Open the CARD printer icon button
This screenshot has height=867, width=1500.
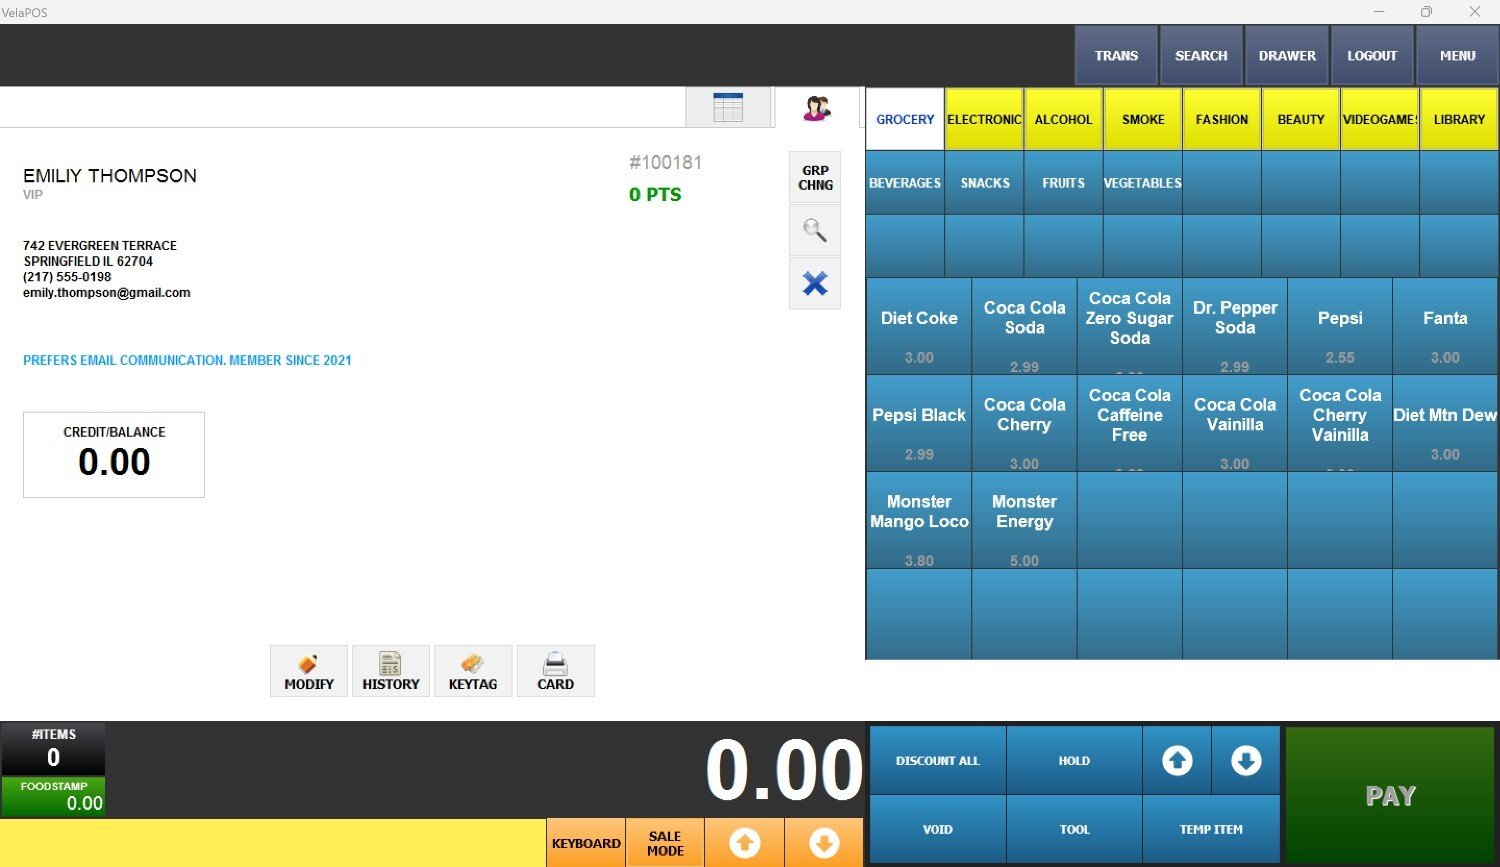point(555,671)
